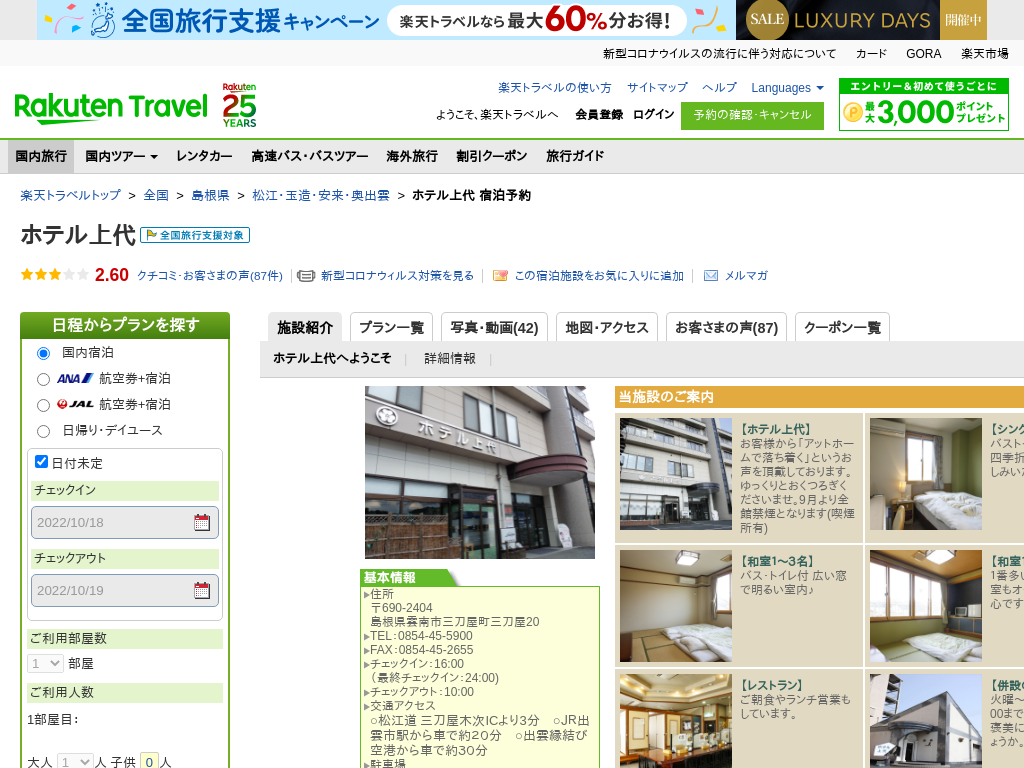Uncheck the 日付未定 checkbox

pos(41,462)
